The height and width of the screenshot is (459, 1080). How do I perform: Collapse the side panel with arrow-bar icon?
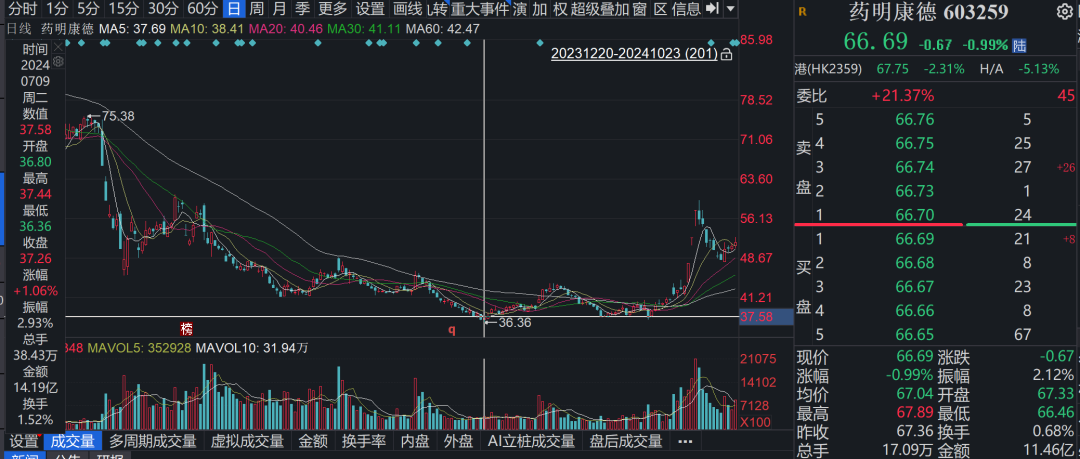pos(714,8)
